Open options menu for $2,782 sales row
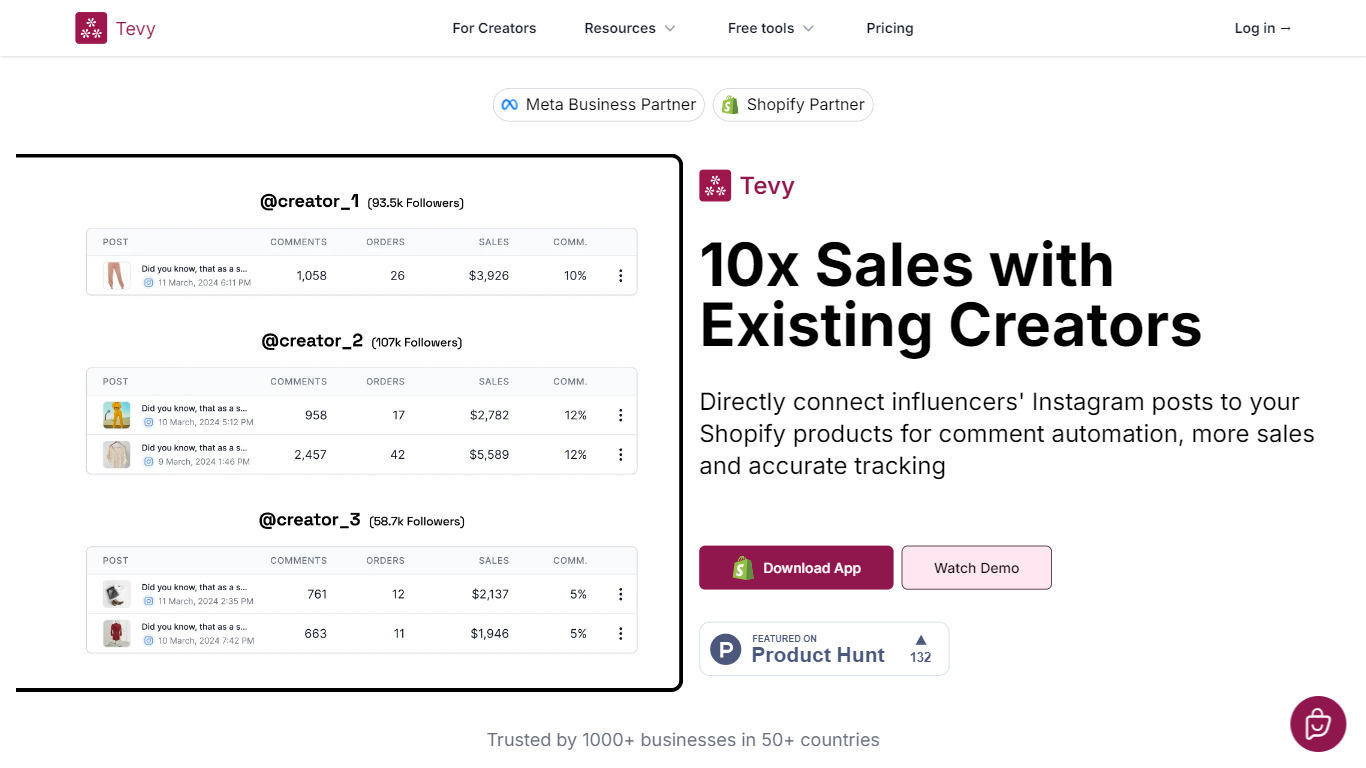 [x=620, y=415]
